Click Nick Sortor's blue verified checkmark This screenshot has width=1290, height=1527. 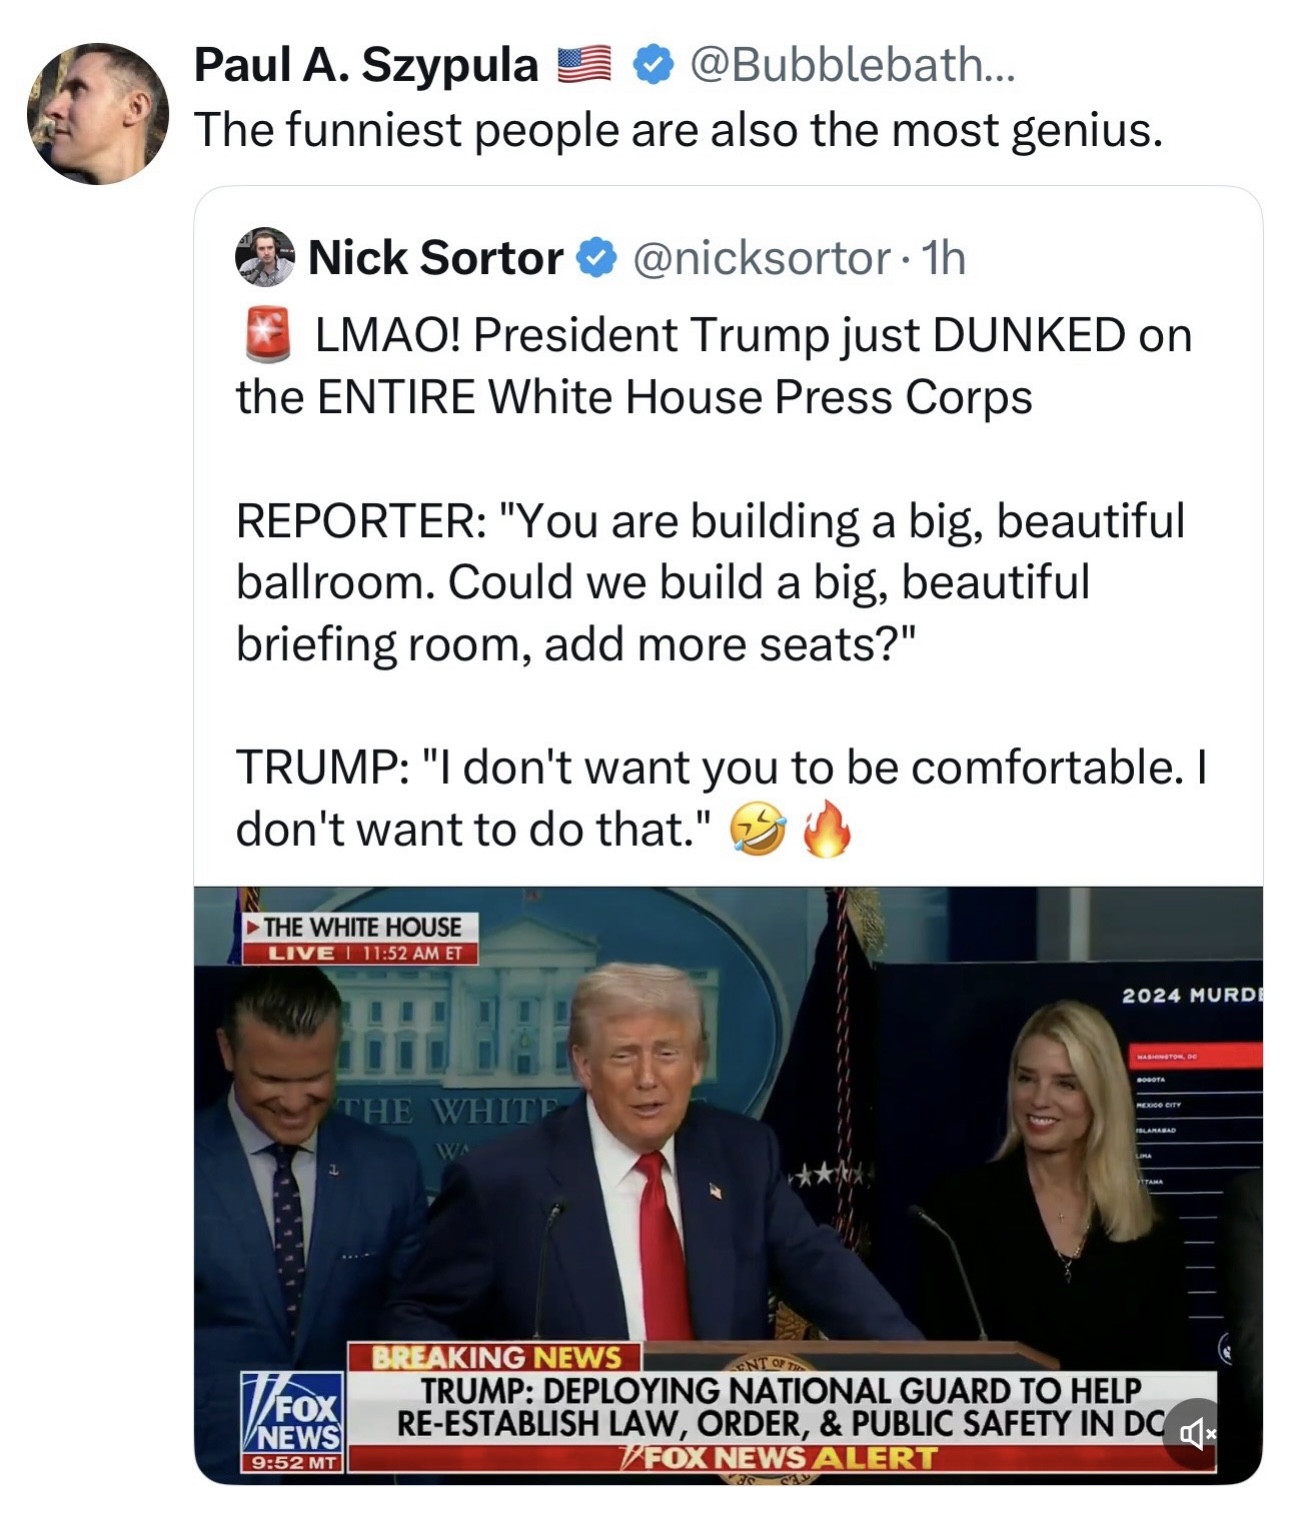[x=597, y=258]
